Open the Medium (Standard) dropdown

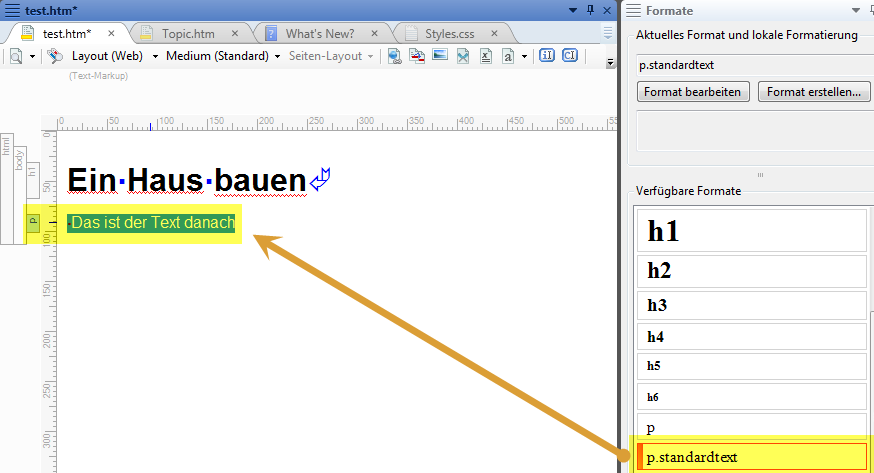point(223,56)
